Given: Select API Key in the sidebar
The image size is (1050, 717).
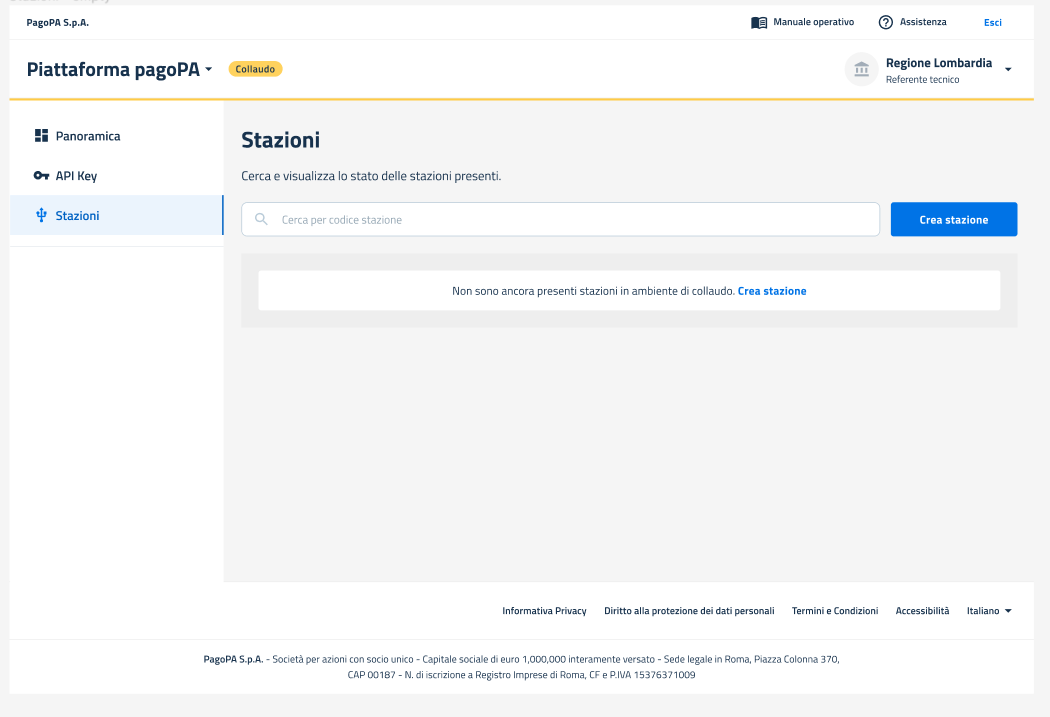Looking at the screenshot, I should 76,176.
